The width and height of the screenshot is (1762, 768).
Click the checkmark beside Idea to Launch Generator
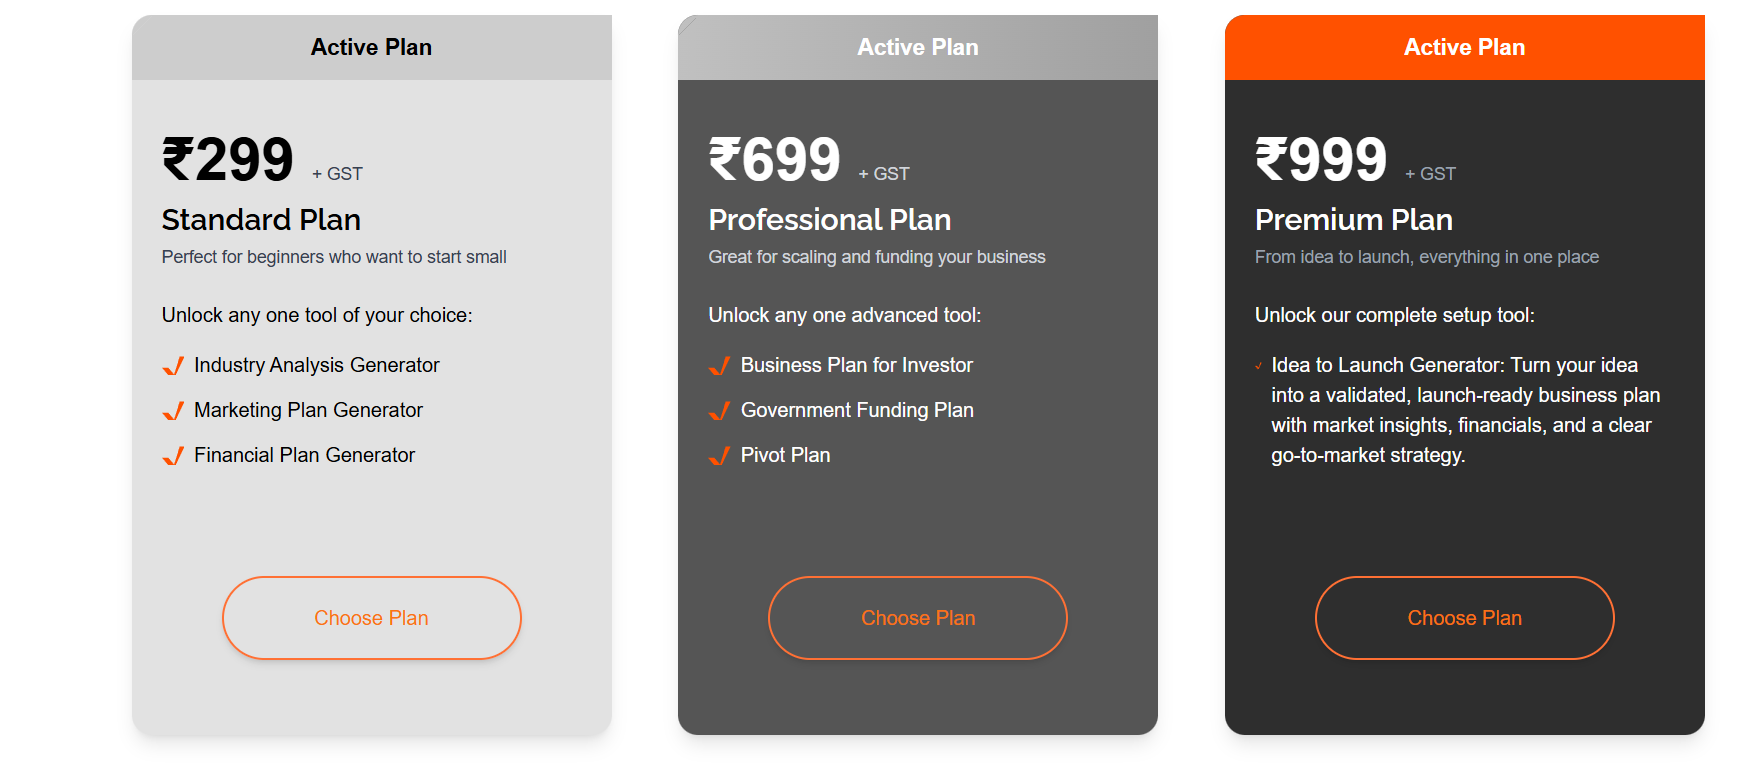1259,366
